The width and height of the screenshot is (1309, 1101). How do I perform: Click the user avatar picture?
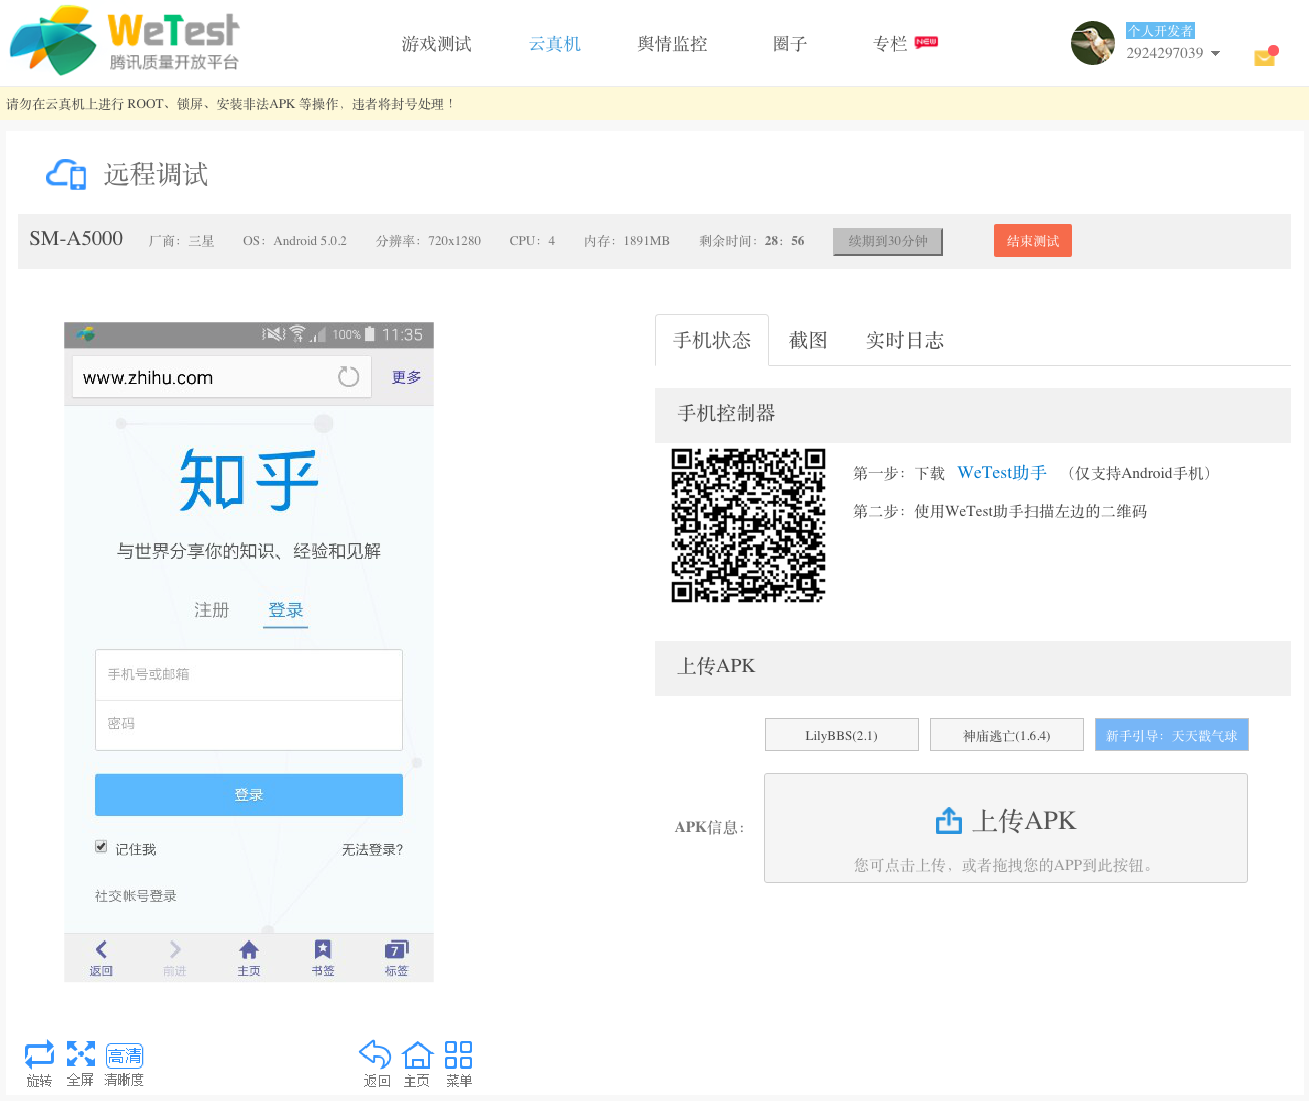tap(1093, 43)
